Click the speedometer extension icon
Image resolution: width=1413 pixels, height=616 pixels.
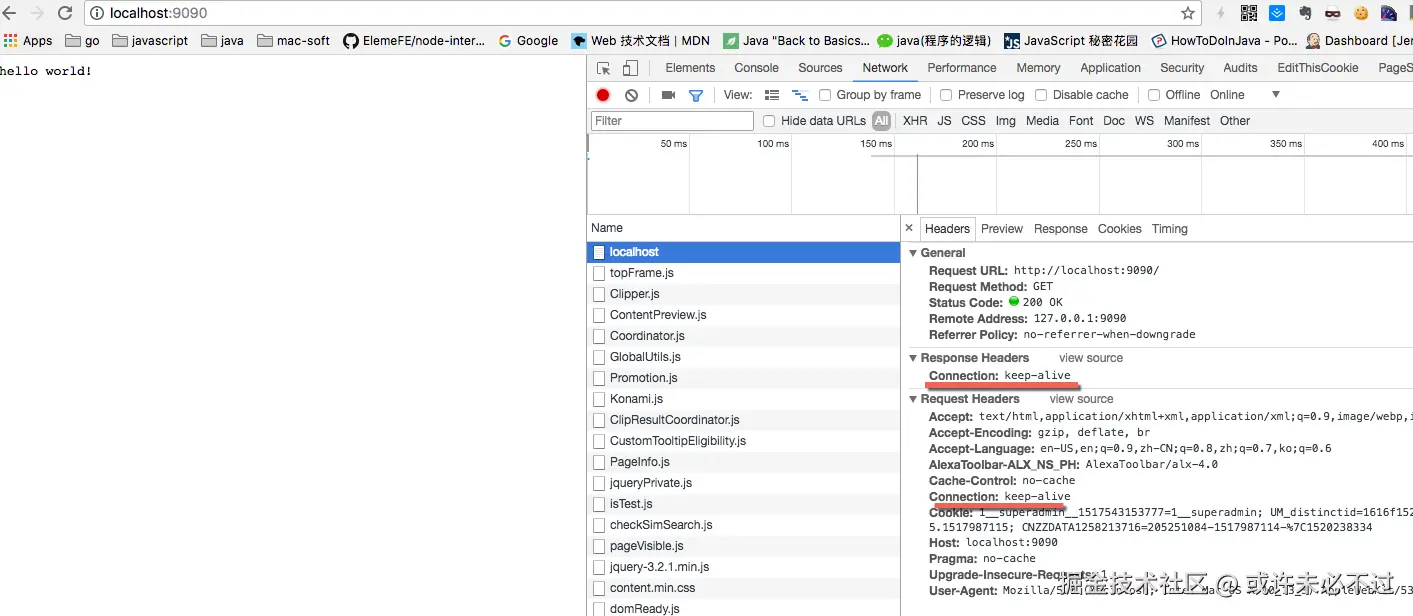tap(1389, 13)
